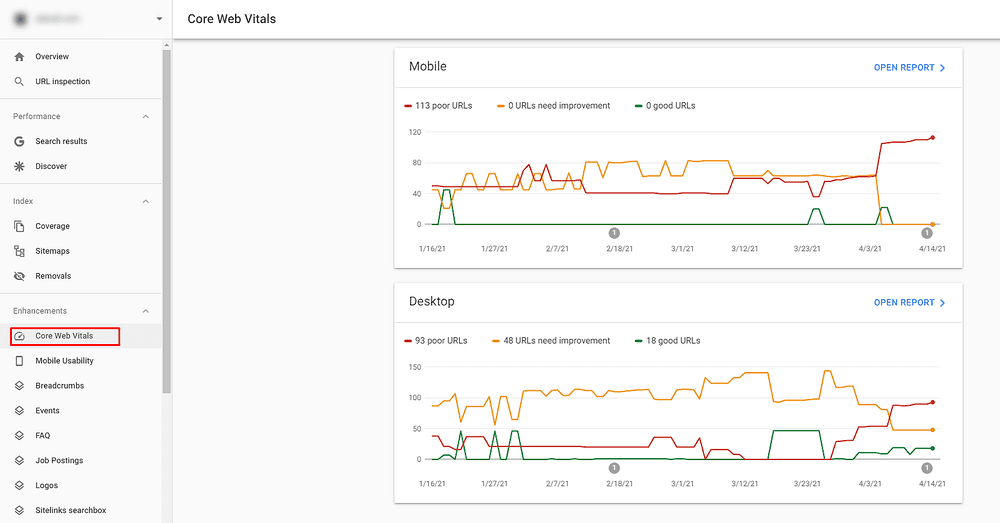Image resolution: width=1000 pixels, height=523 pixels.
Task: Click the green endpoint on Desktop good line
Action: point(932,448)
